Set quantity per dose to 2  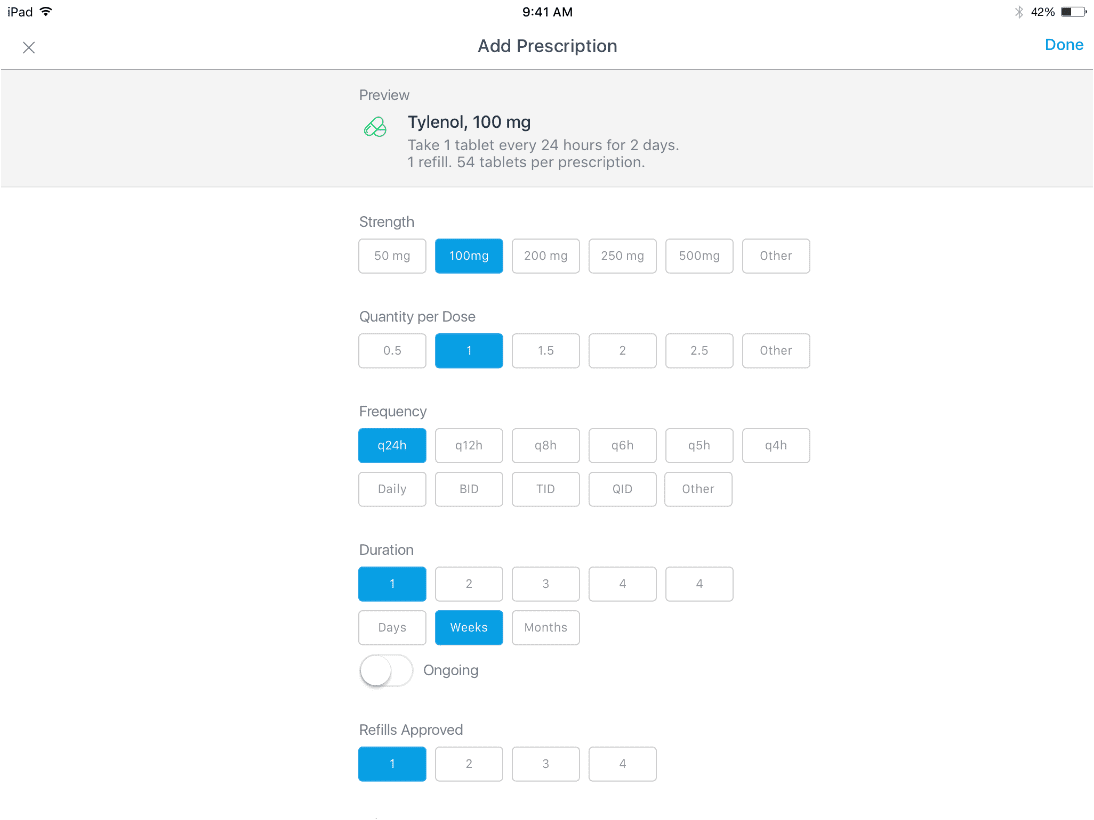[622, 350]
